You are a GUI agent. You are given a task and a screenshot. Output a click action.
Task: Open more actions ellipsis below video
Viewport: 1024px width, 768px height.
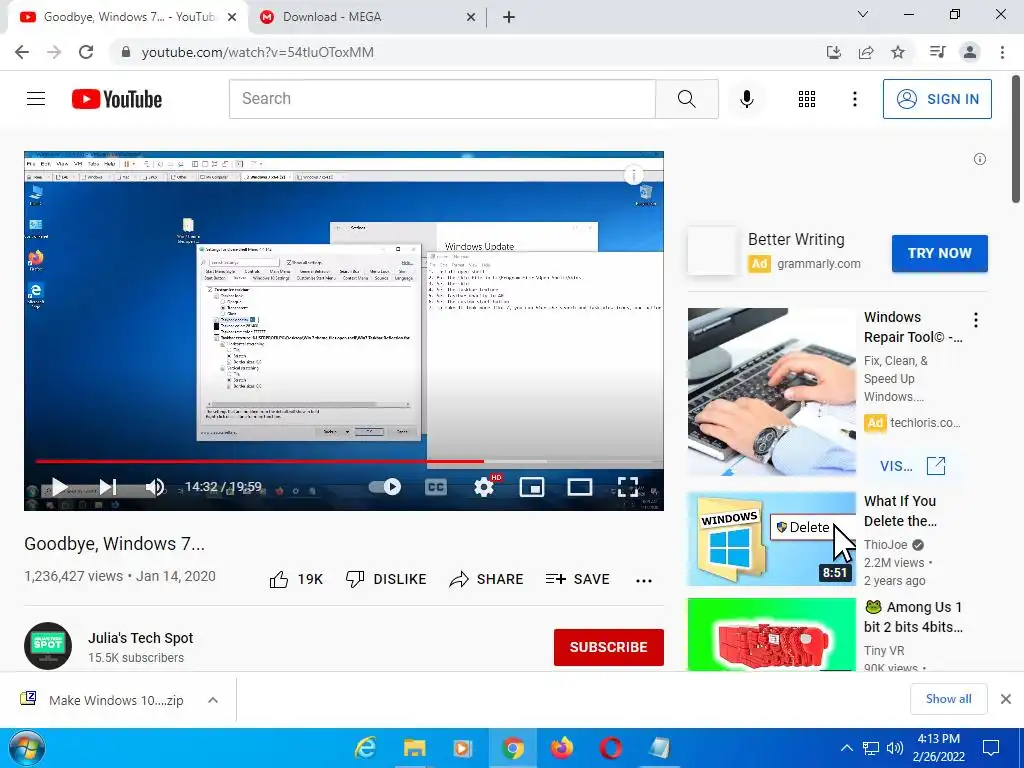click(x=644, y=581)
